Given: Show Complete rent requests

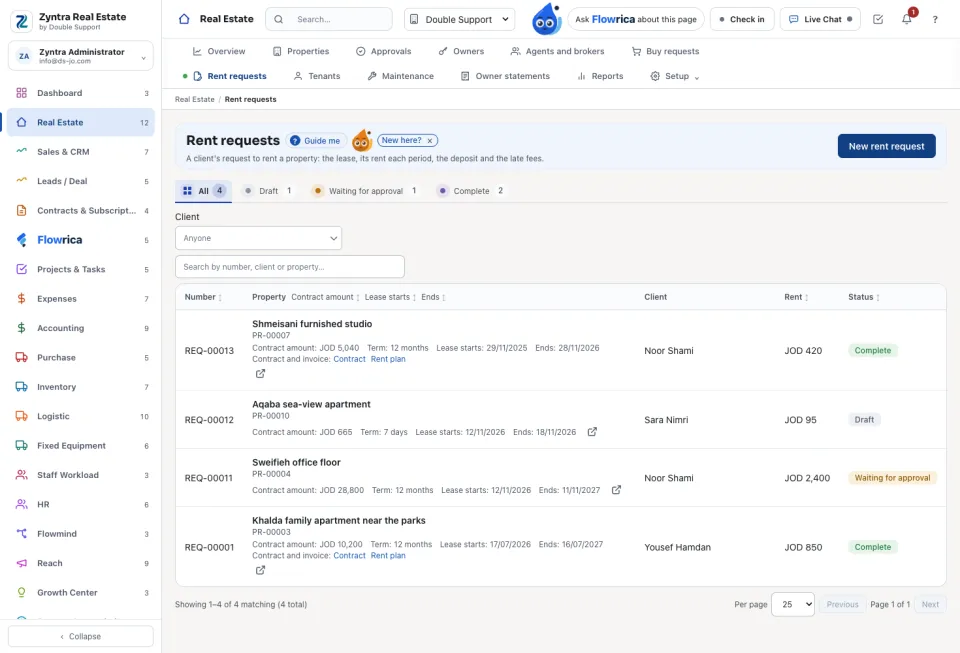Looking at the screenshot, I should coord(470,191).
